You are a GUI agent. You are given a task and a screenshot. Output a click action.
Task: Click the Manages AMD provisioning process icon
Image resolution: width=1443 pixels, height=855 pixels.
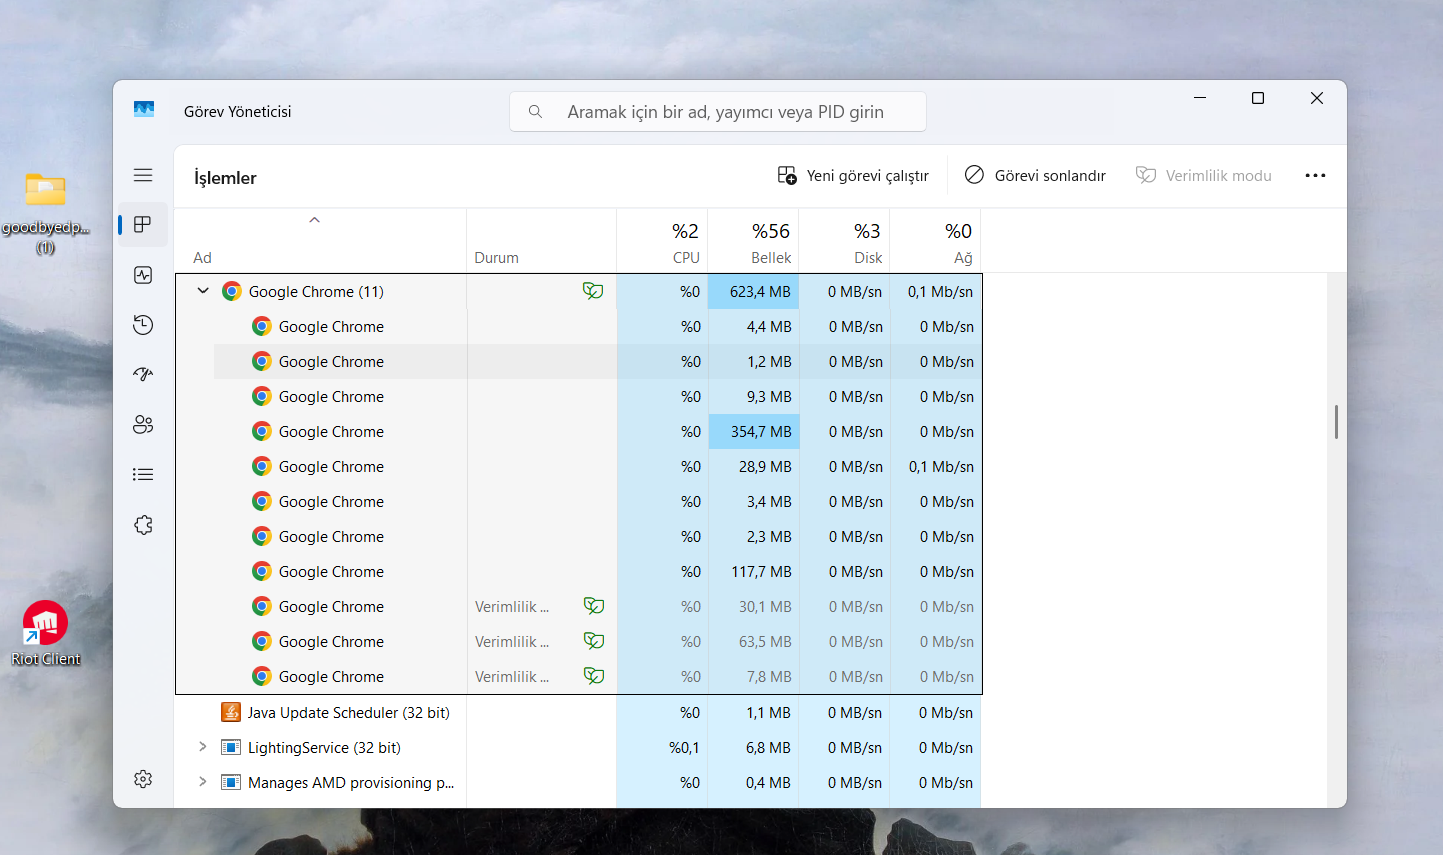click(x=231, y=782)
